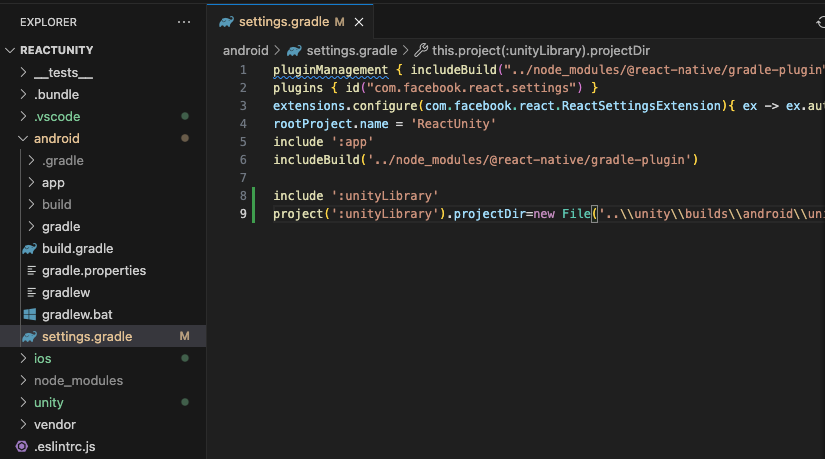
Task: Expand the .gradle subfolder
Action: pos(63,161)
